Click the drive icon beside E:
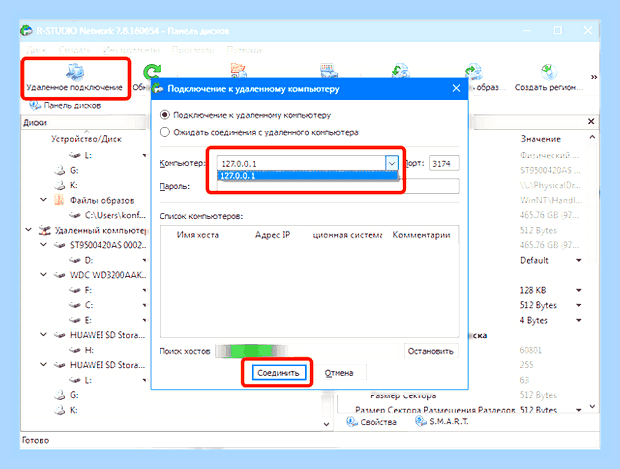Screen dimensions: 620x469 click(x=75, y=320)
